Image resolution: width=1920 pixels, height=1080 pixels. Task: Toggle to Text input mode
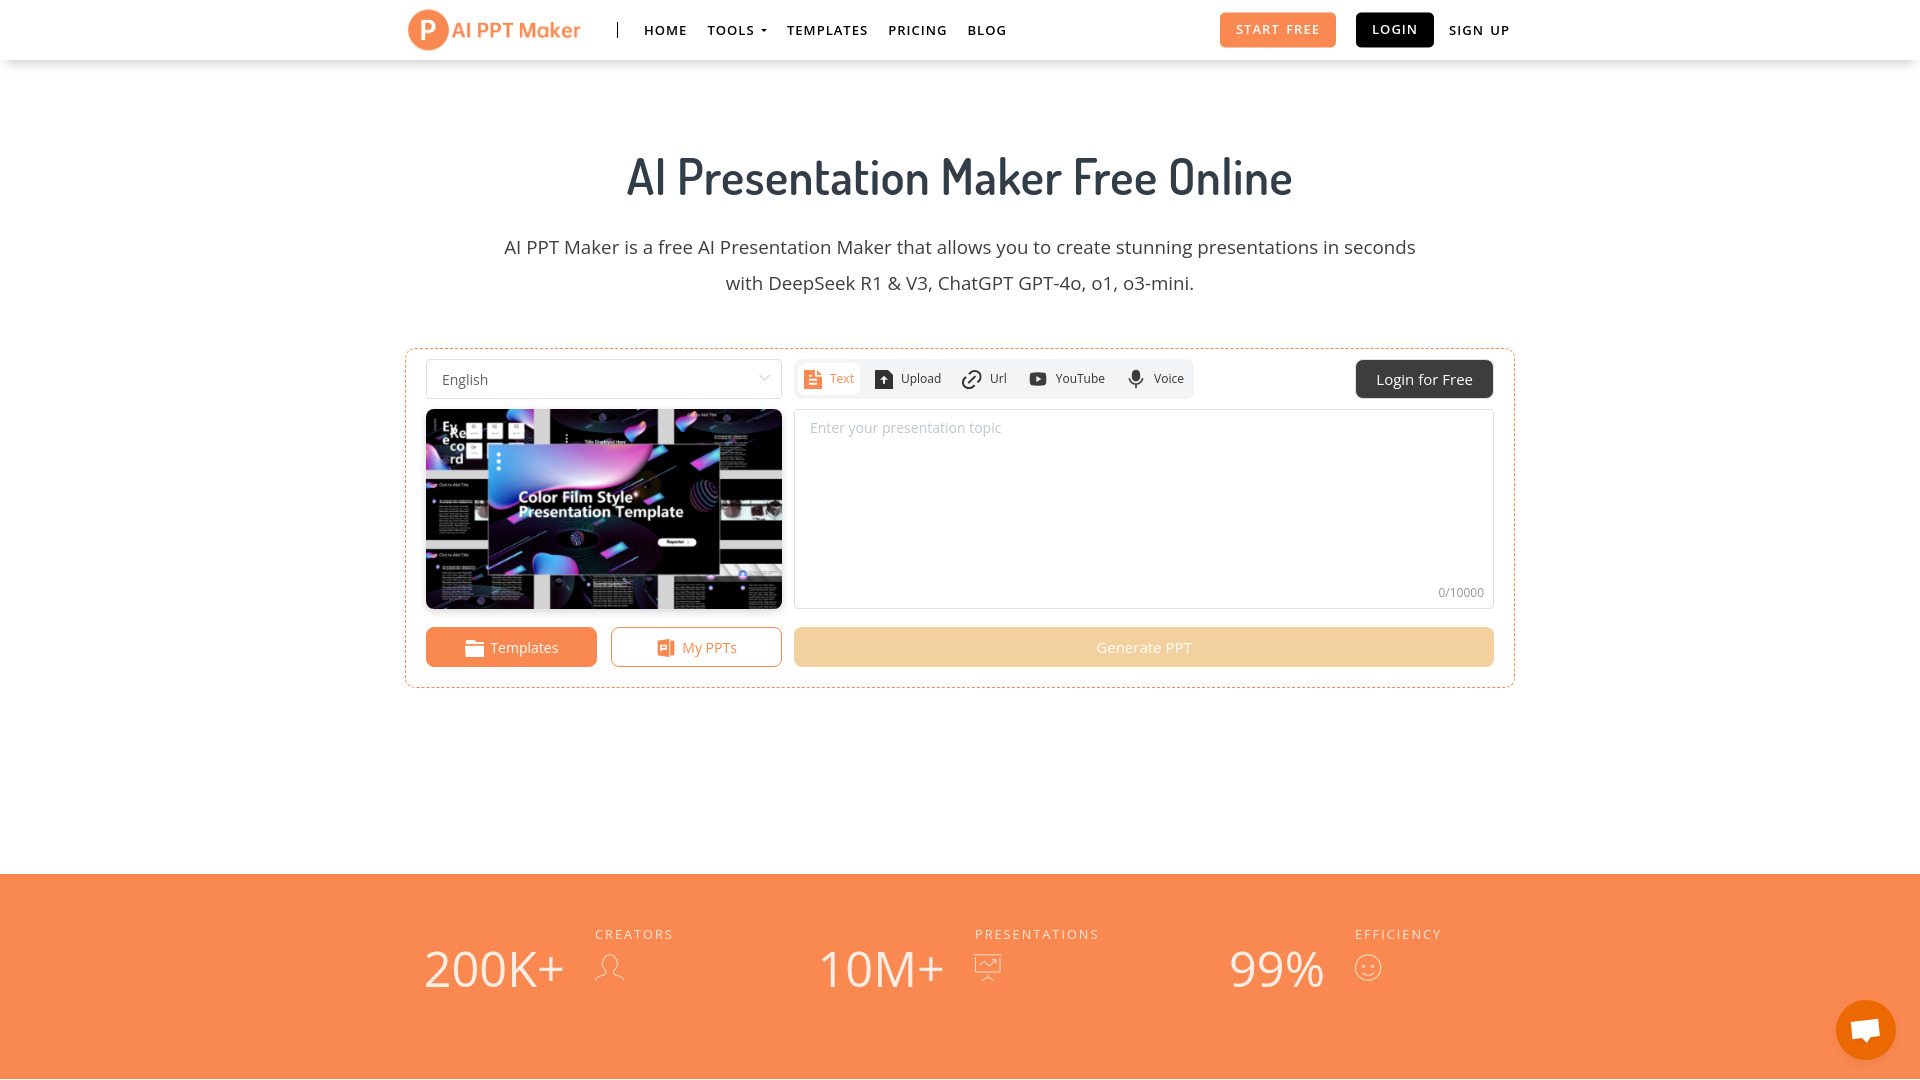828,378
